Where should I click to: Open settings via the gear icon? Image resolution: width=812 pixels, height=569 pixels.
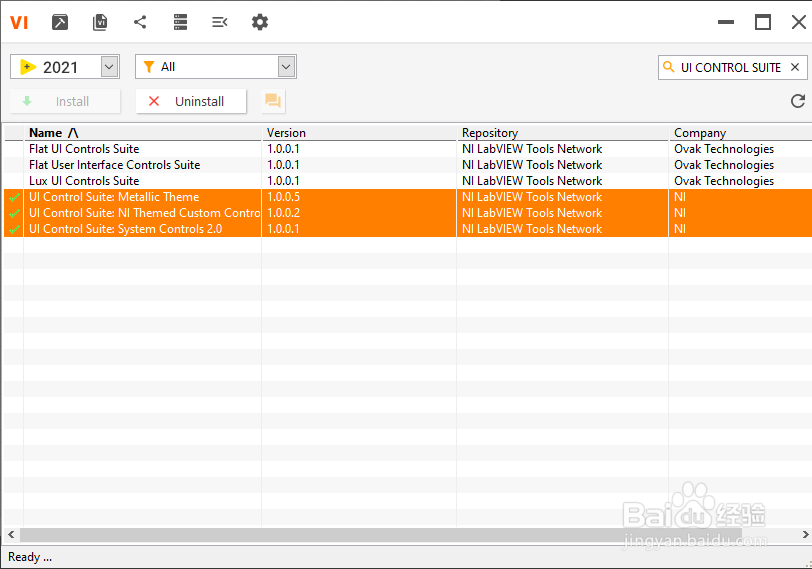click(x=260, y=22)
